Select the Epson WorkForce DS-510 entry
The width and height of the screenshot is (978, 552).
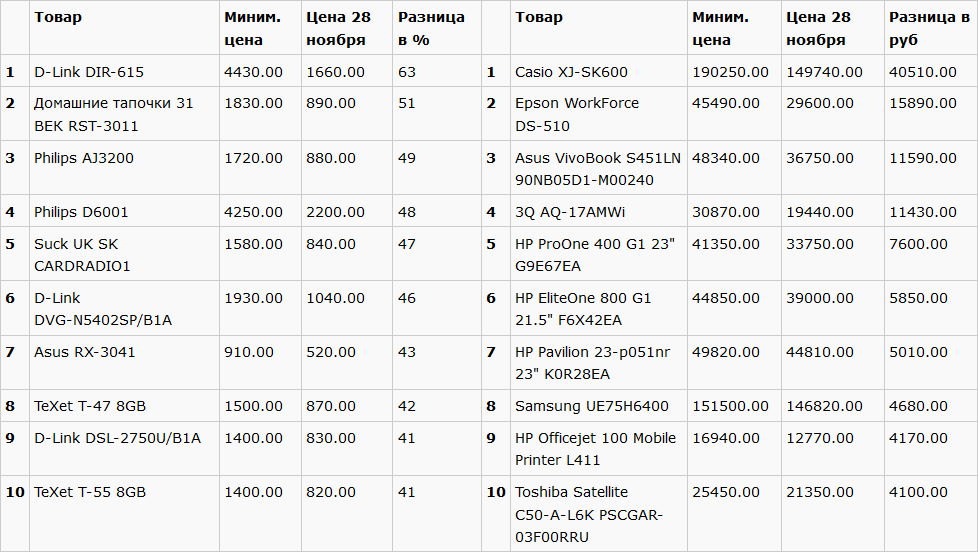click(x=599, y=114)
